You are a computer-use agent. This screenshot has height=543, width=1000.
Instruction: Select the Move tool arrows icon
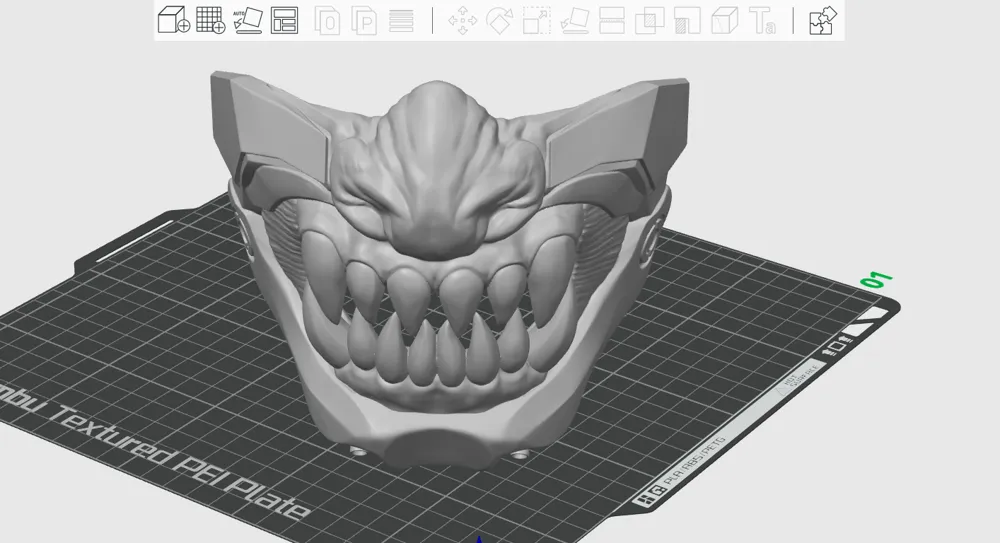point(462,20)
